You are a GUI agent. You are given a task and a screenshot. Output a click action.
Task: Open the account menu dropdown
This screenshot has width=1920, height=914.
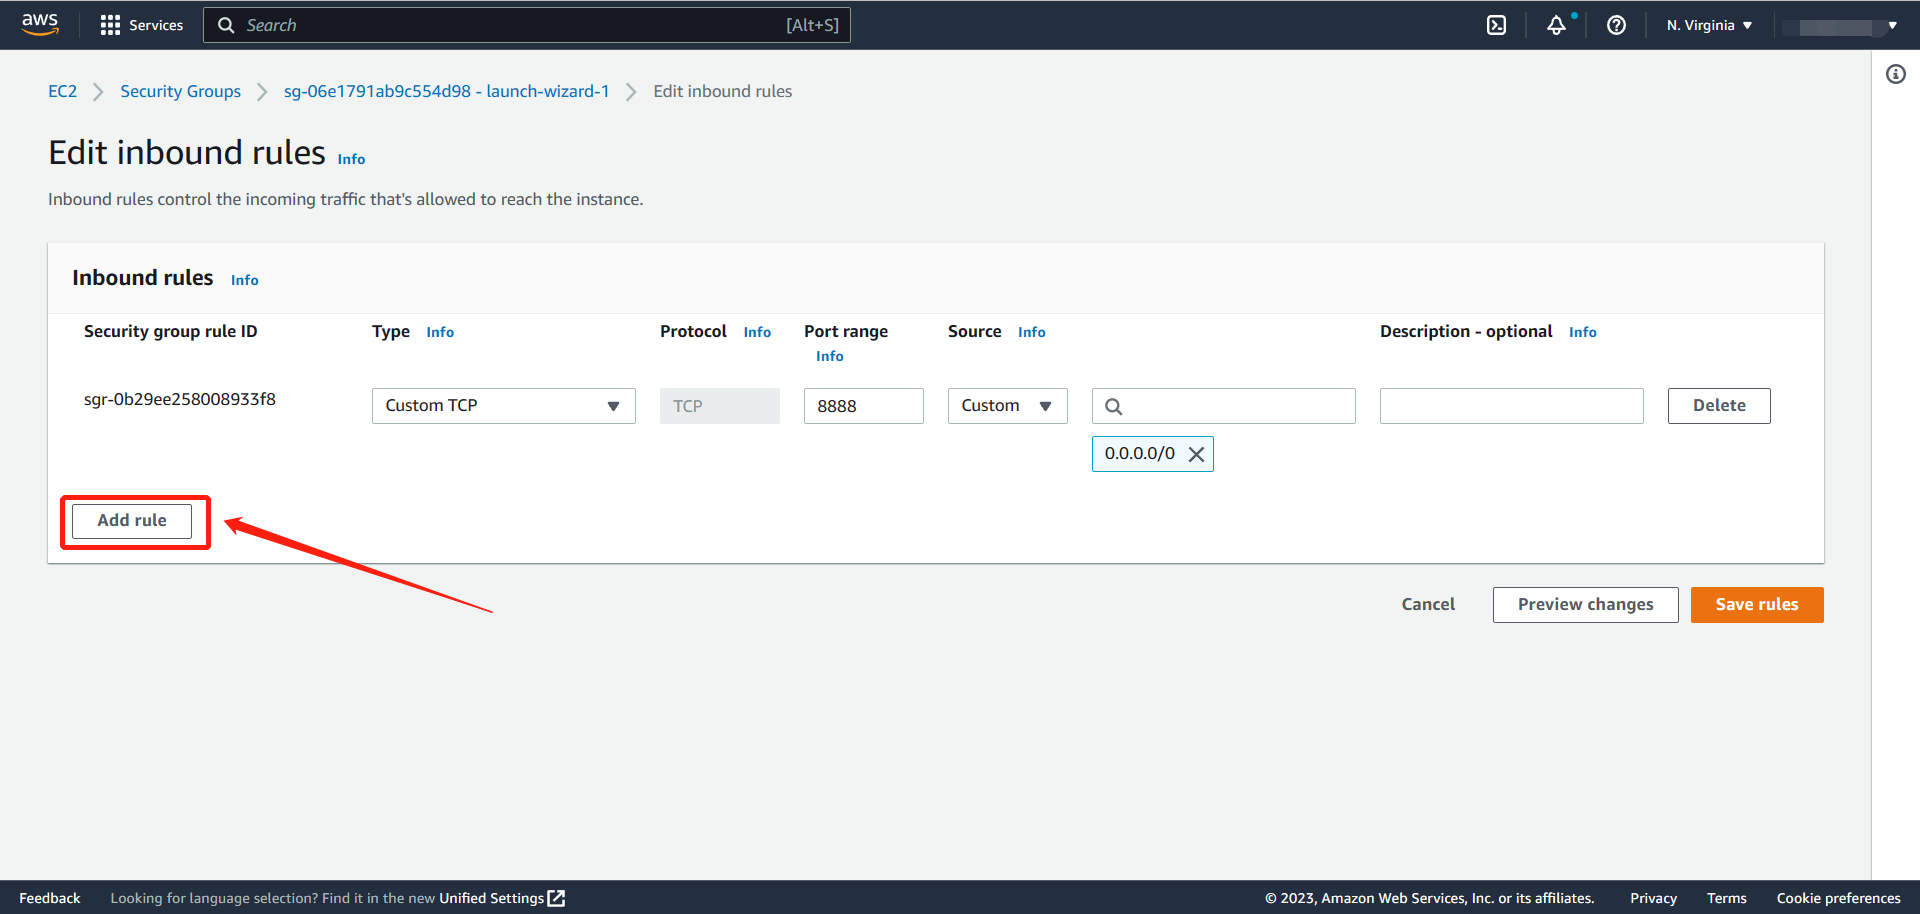point(1842,26)
